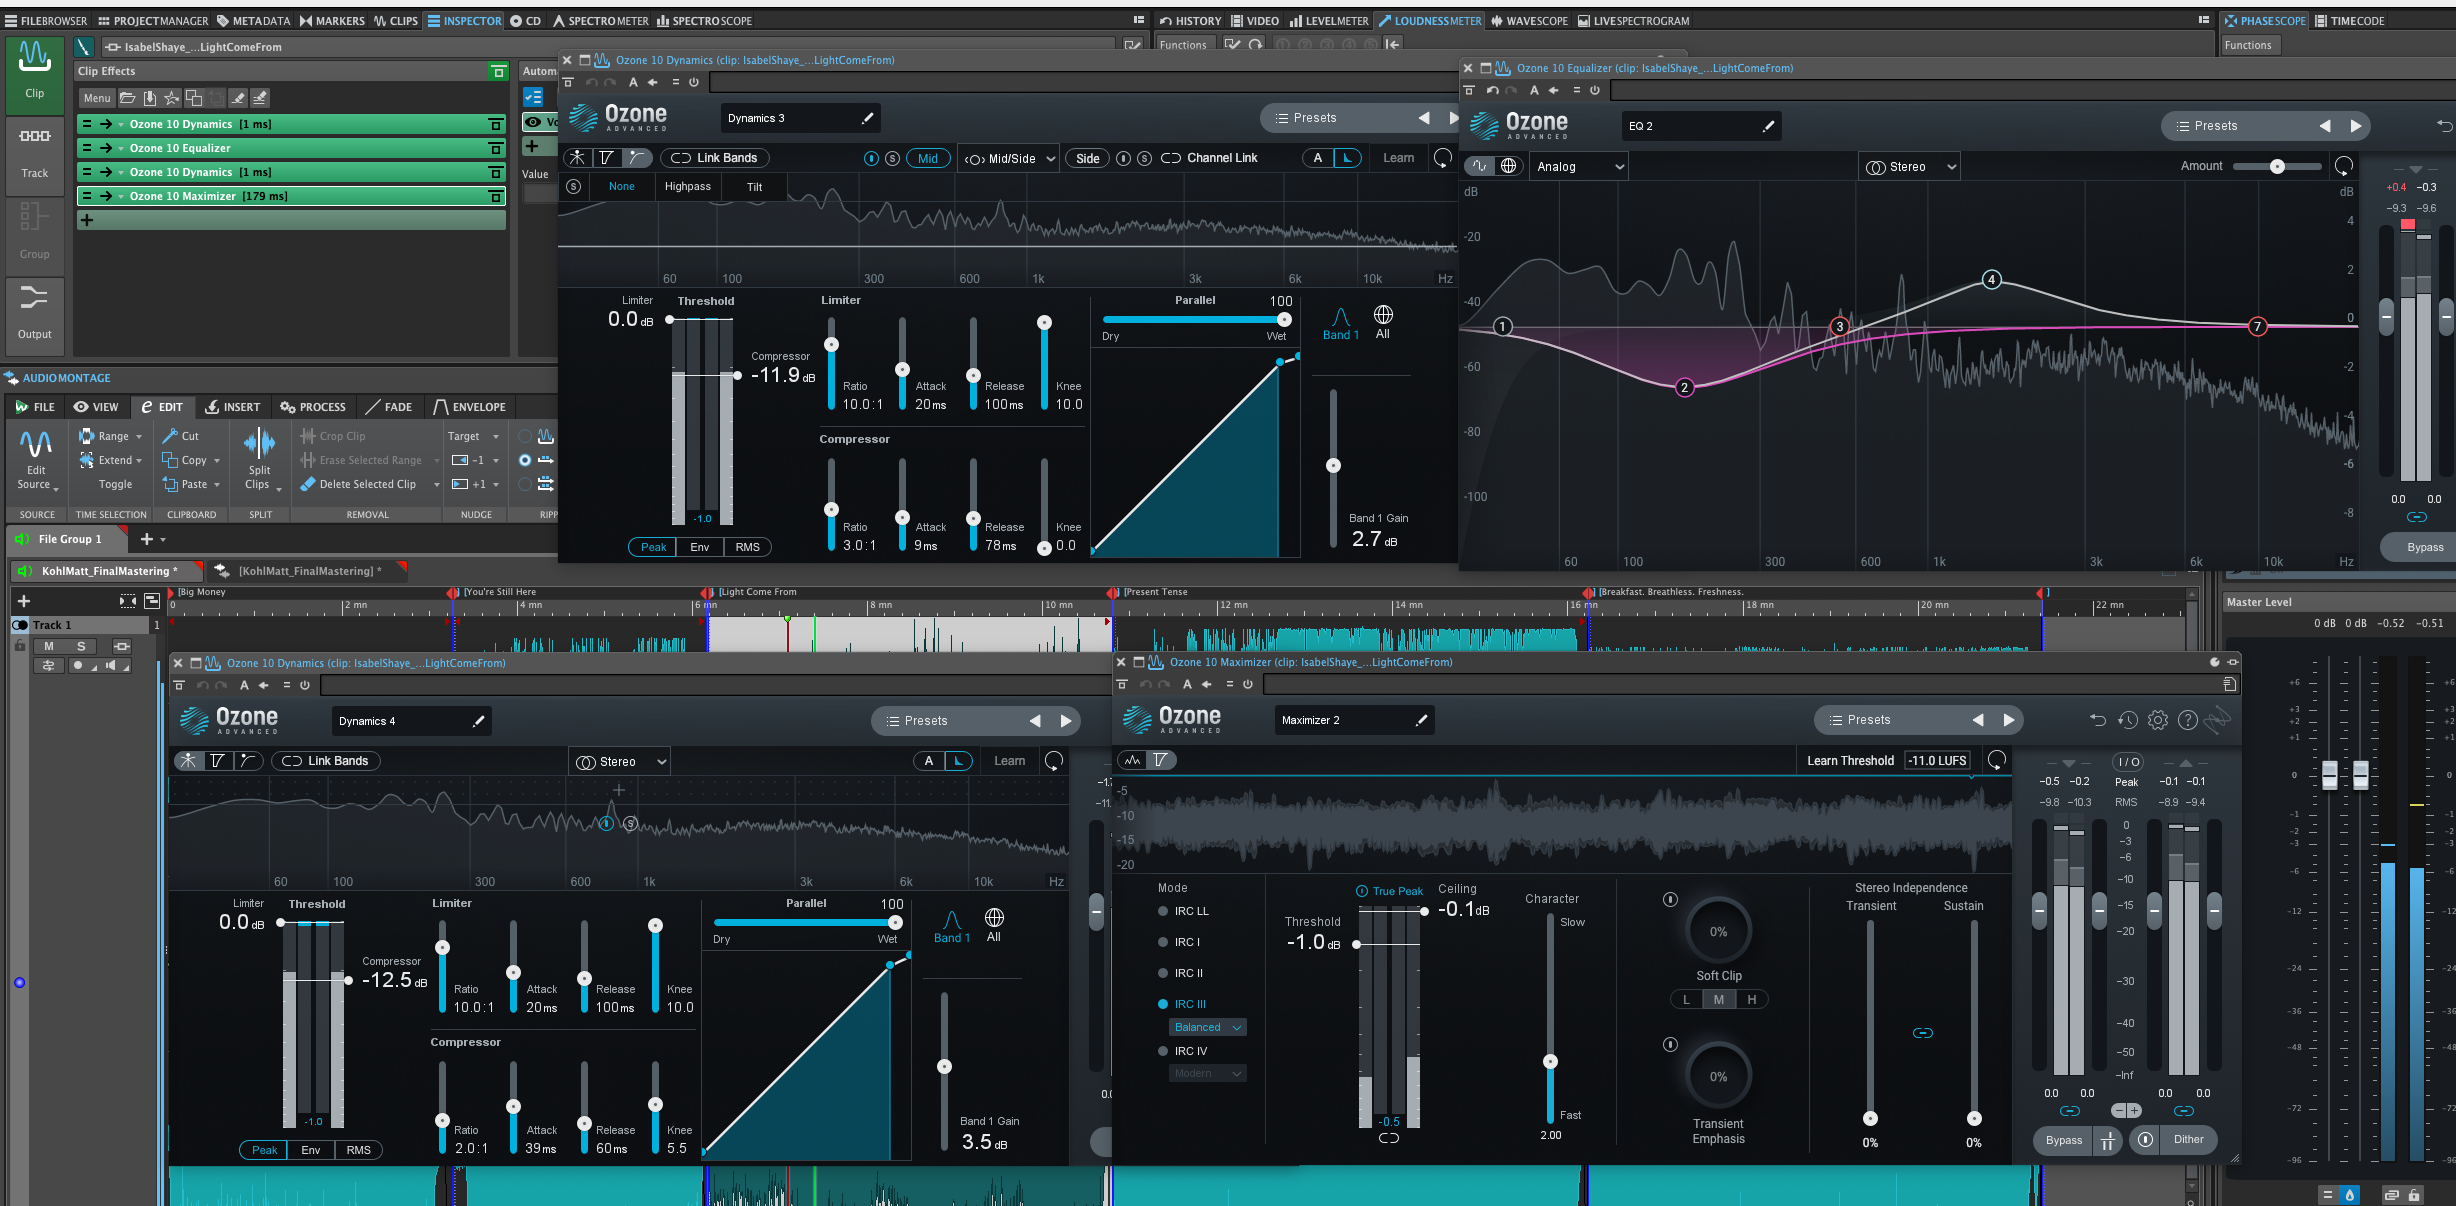Open the INSERT ribbon tab

(233, 407)
